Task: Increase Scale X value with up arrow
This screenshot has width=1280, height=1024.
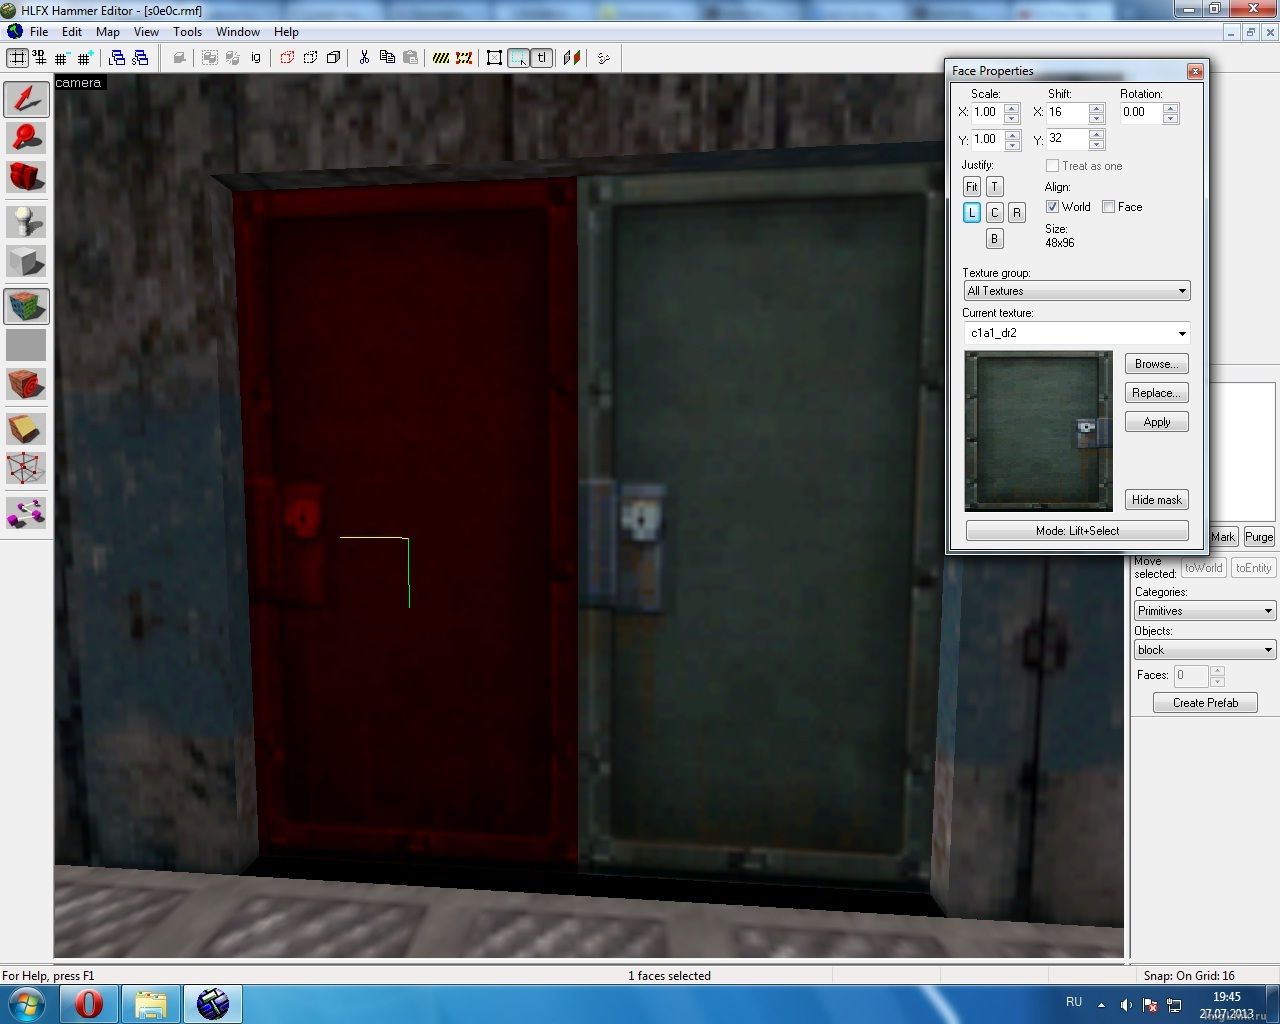Action: (x=1012, y=108)
